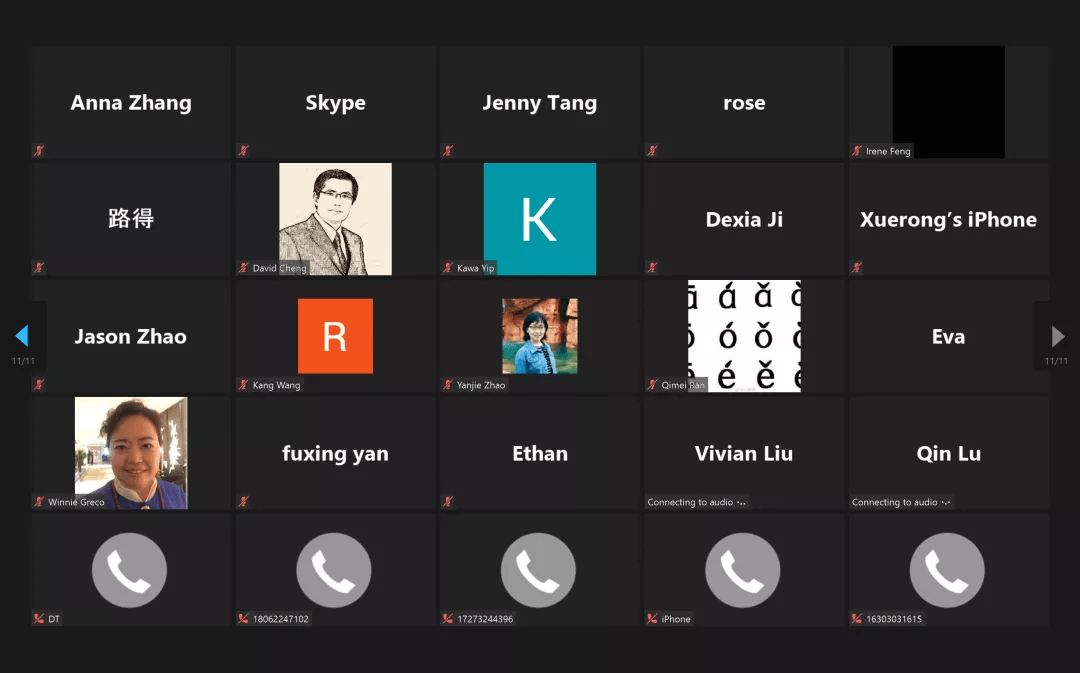Click the 16303031615 caller label
This screenshot has width=1080, height=673.
[x=894, y=619]
